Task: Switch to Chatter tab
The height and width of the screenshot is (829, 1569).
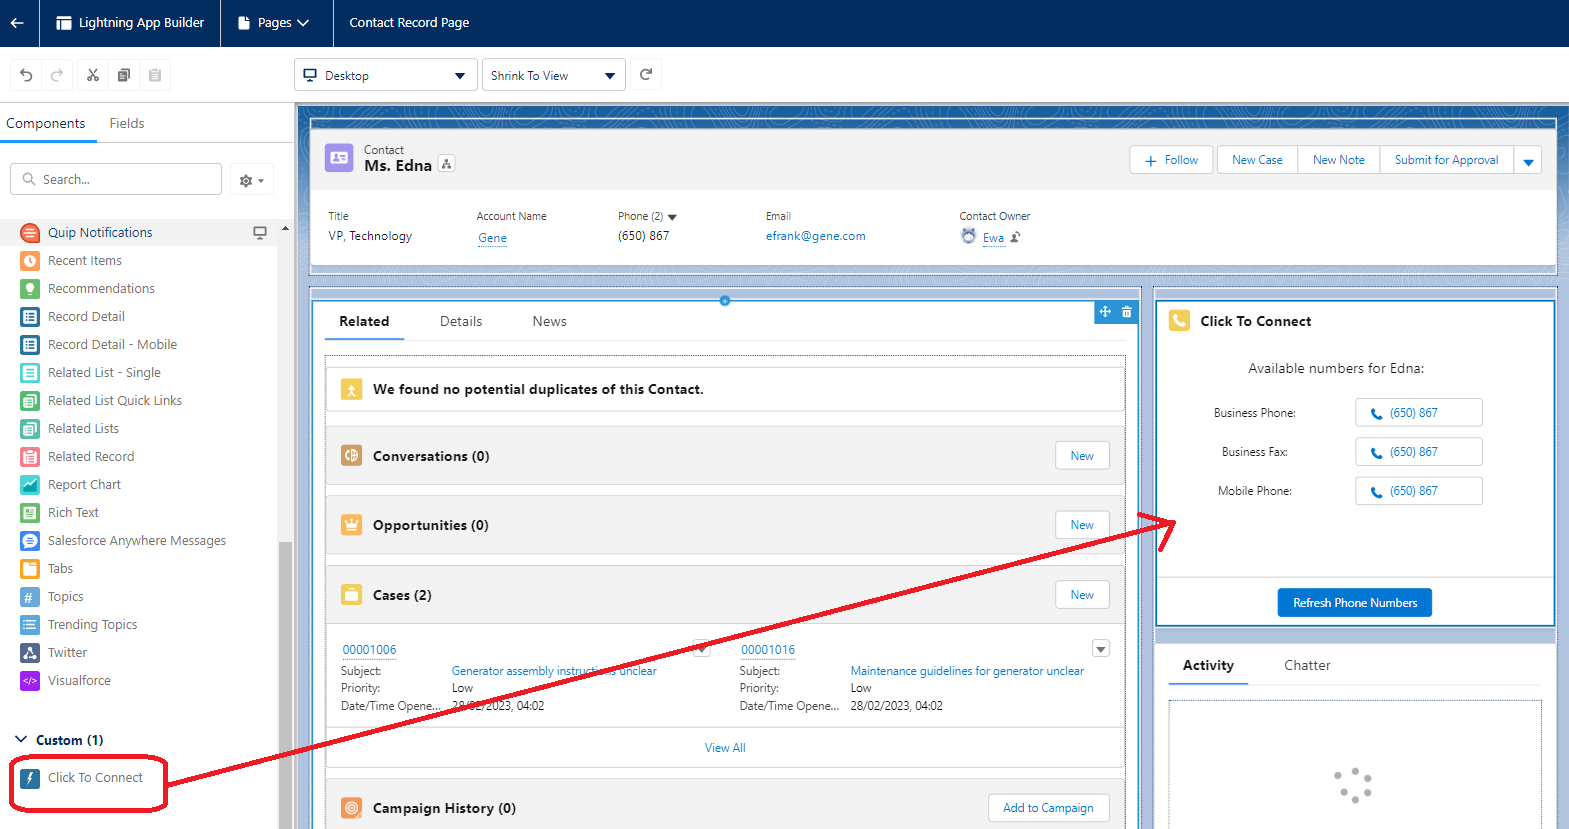Action: [1307, 666]
